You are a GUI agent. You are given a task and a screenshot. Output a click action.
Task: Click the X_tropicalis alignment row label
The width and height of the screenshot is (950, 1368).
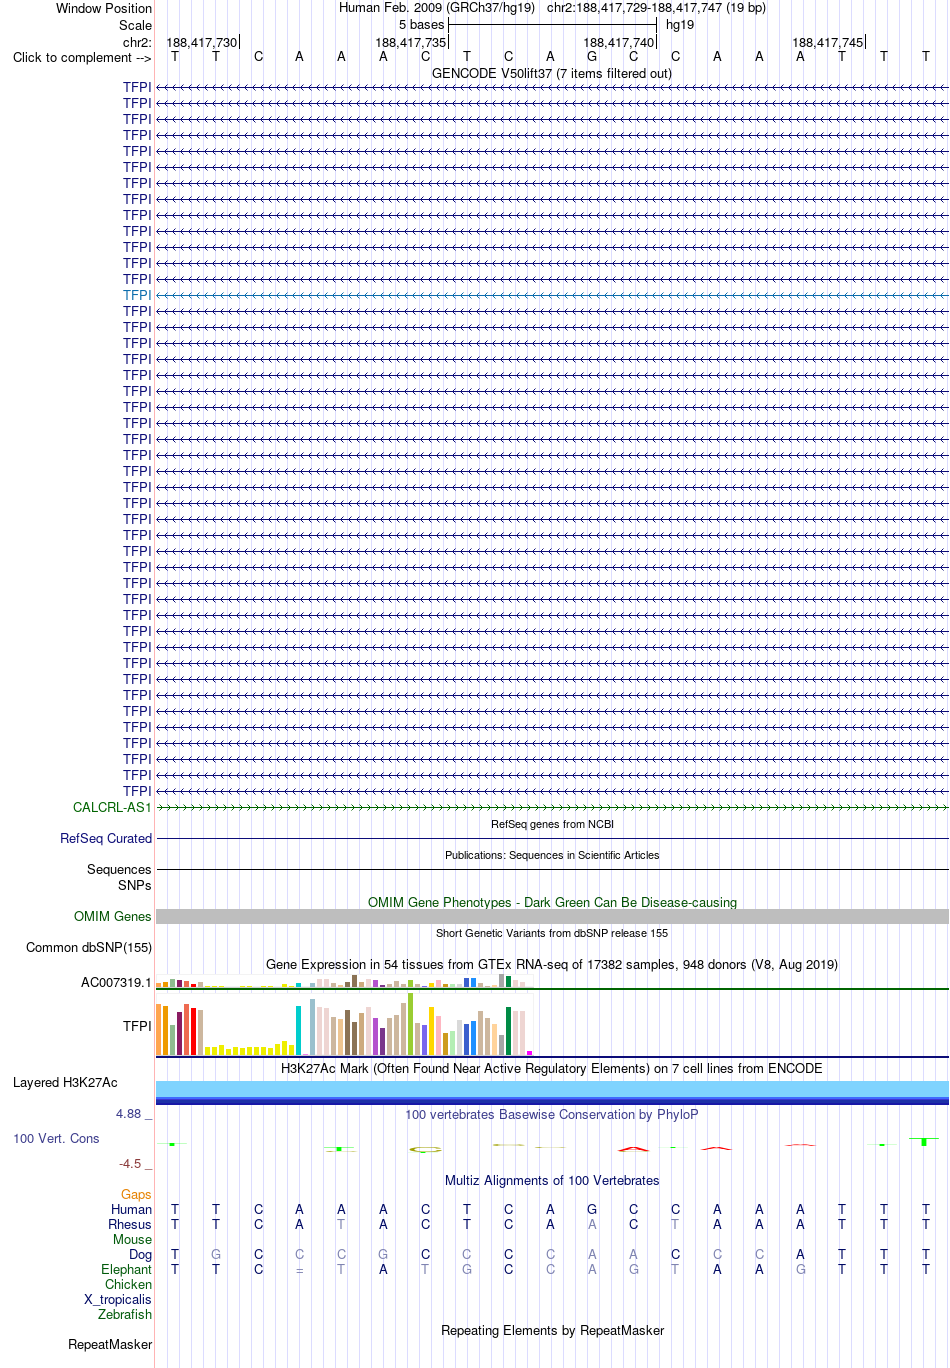(x=118, y=1299)
